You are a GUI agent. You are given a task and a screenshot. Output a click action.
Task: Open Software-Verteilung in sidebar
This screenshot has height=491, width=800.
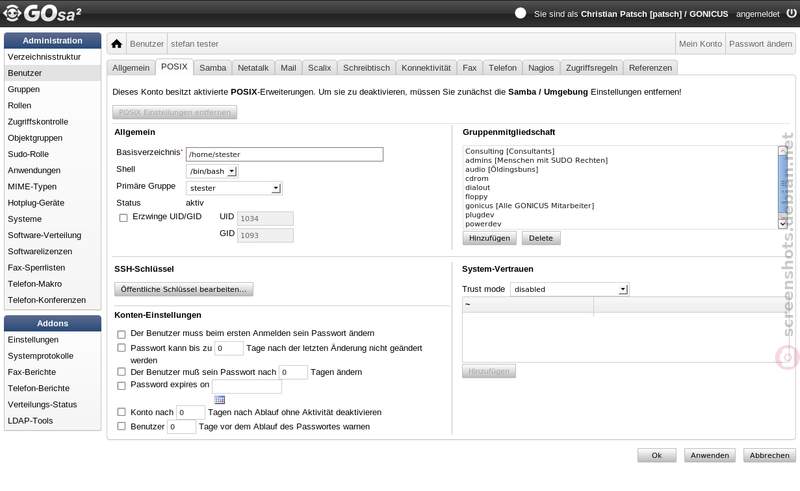tap(53, 235)
